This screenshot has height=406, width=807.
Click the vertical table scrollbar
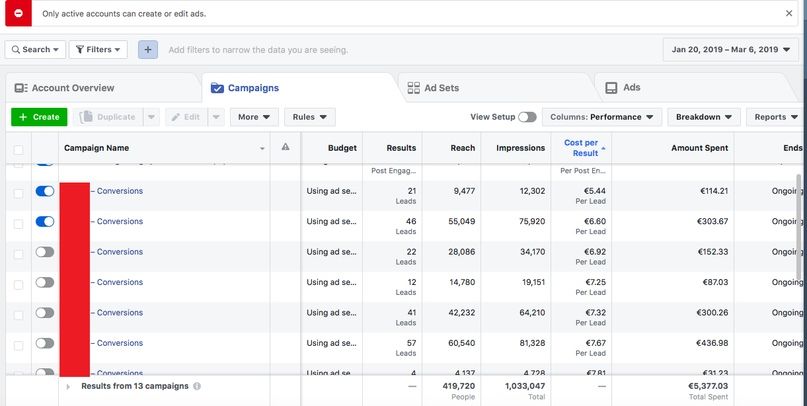(x=799, y=226)
